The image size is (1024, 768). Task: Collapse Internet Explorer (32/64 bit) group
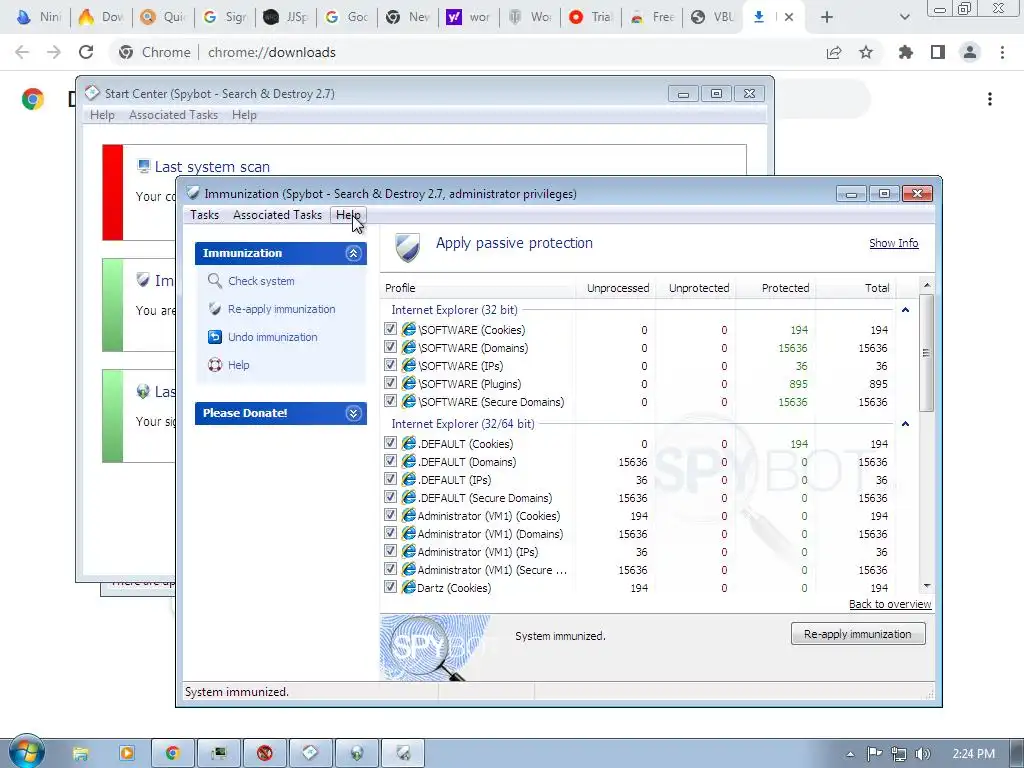click(905, 424)
